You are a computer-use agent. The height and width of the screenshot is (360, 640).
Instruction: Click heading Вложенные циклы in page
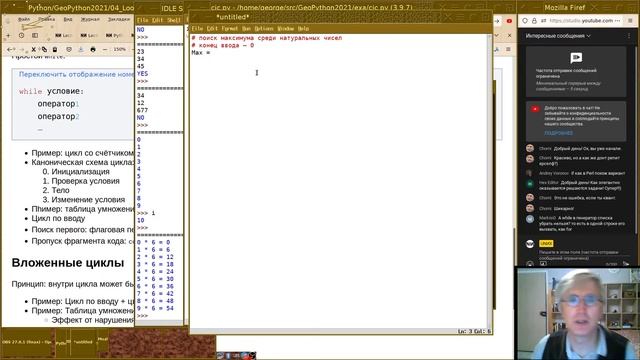coord(68,262)
